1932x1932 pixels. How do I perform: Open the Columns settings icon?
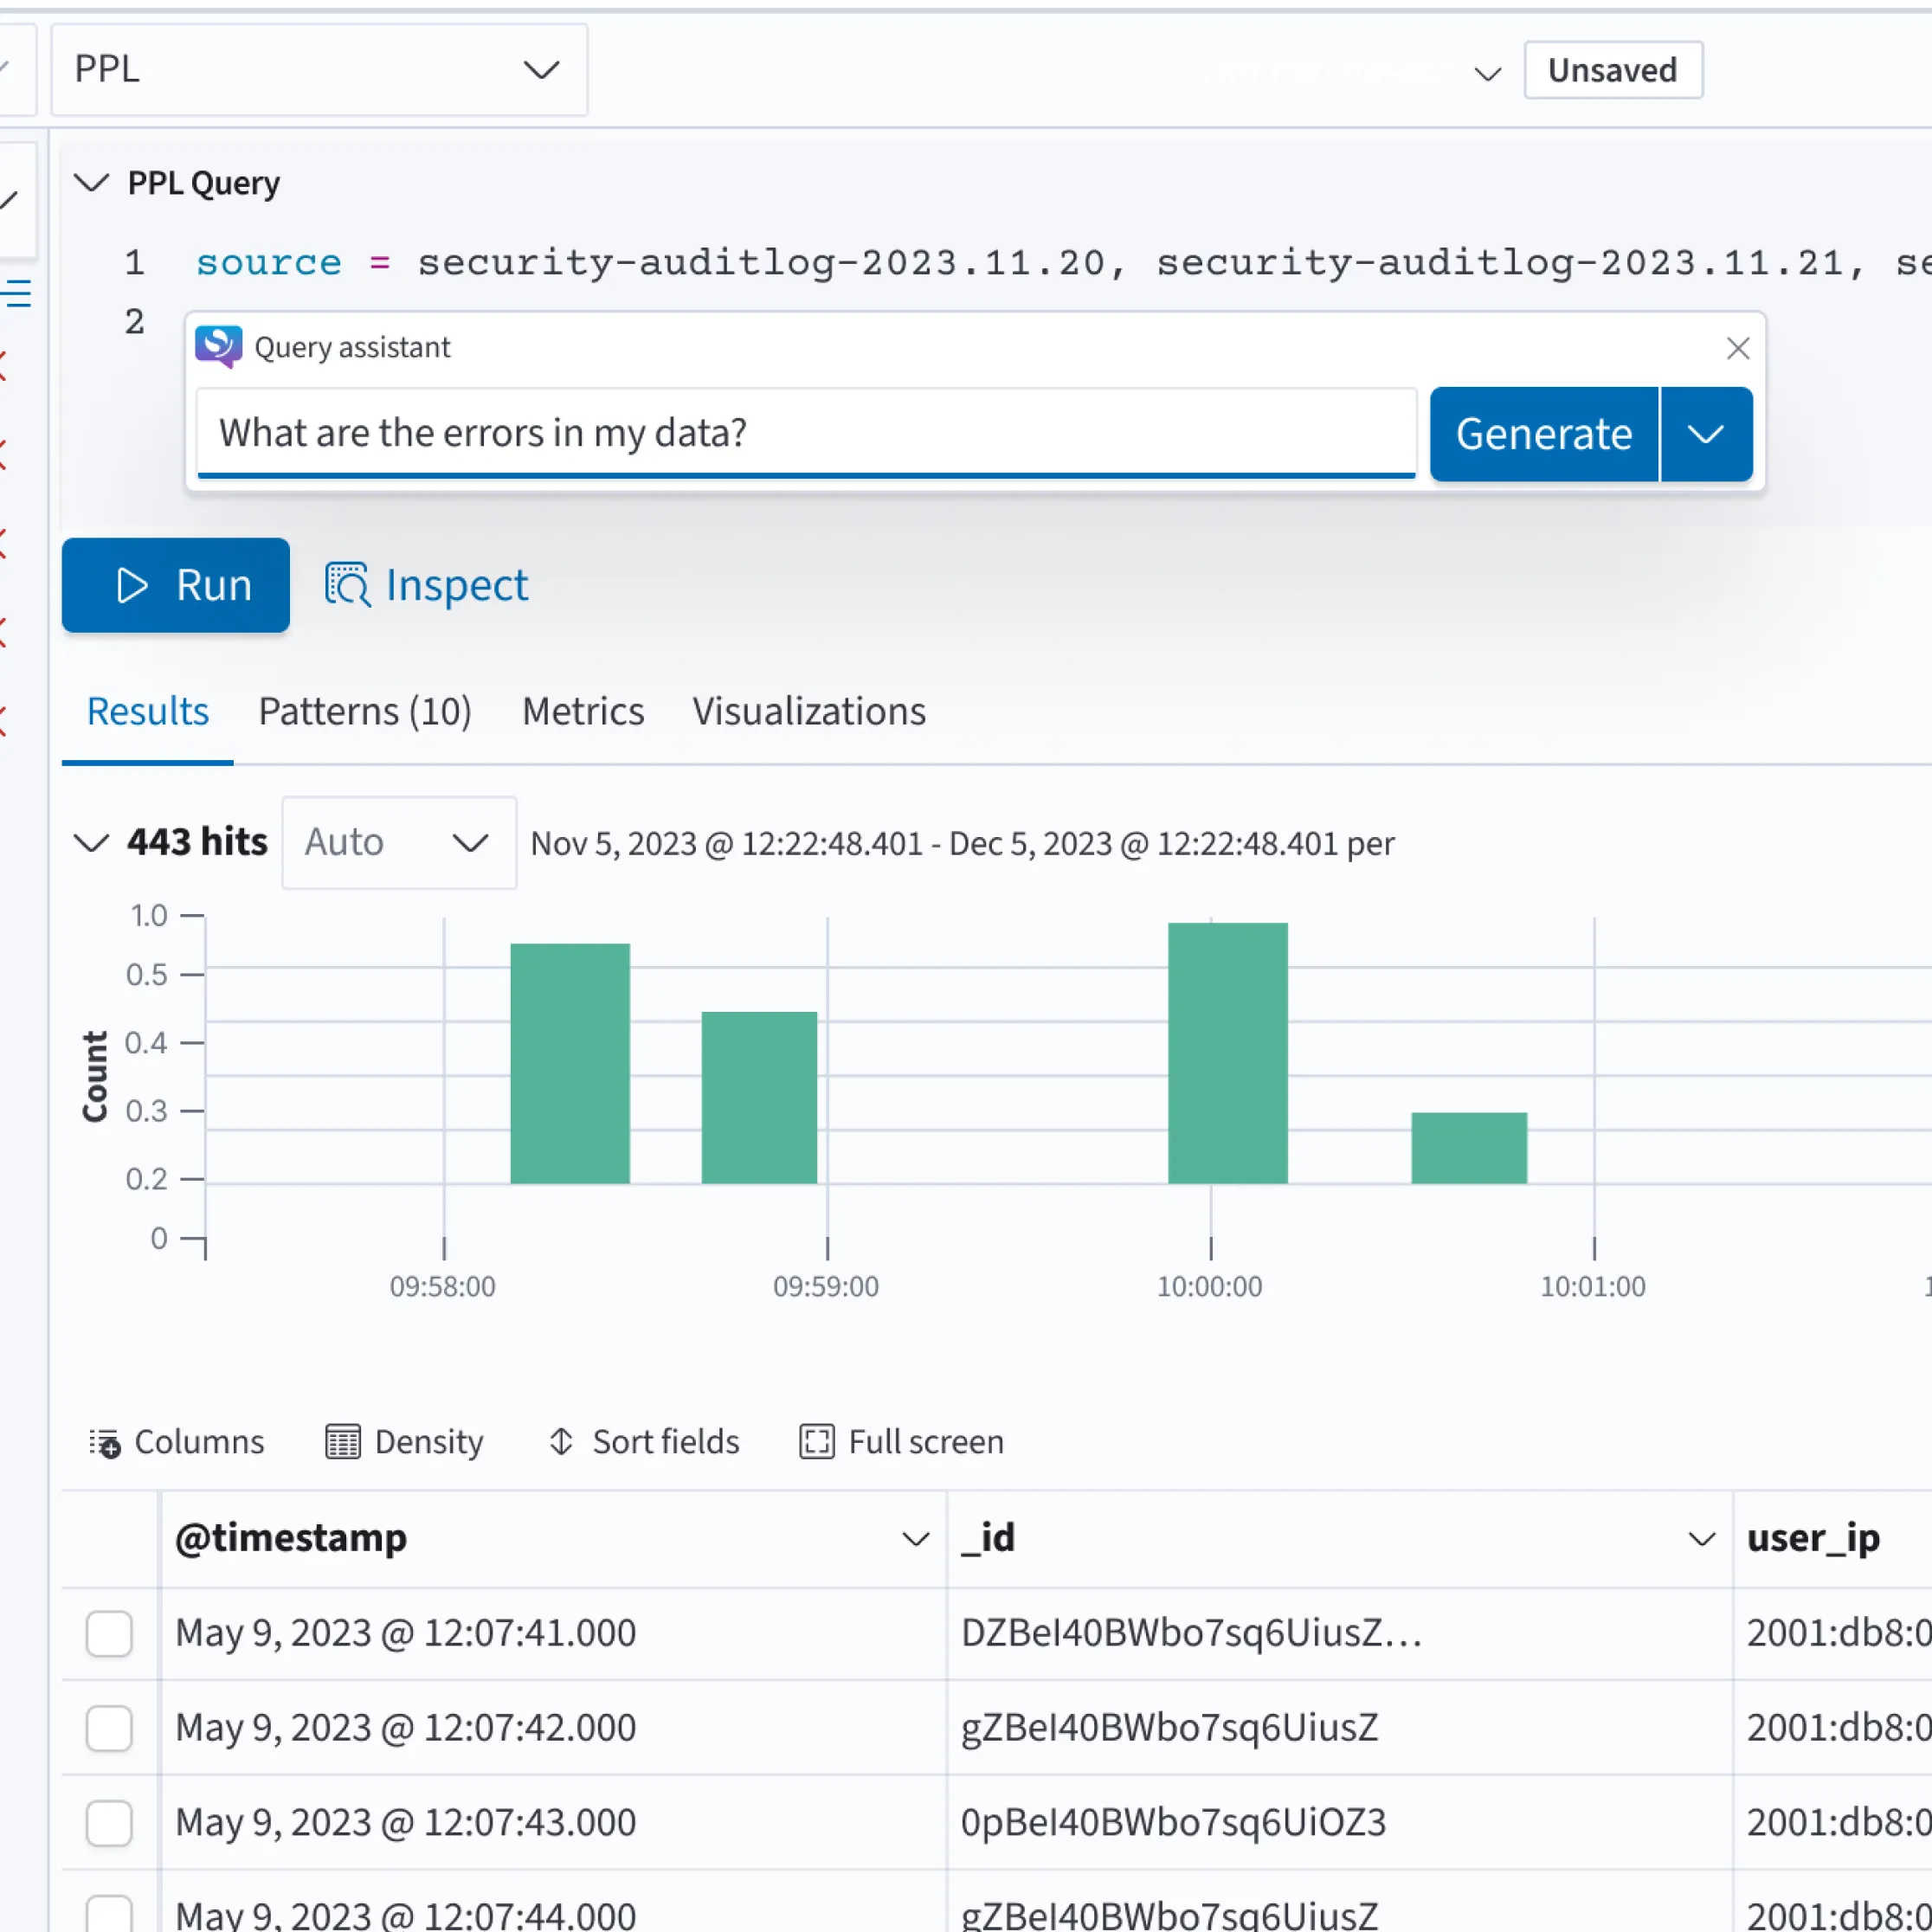pos(104,1442)
